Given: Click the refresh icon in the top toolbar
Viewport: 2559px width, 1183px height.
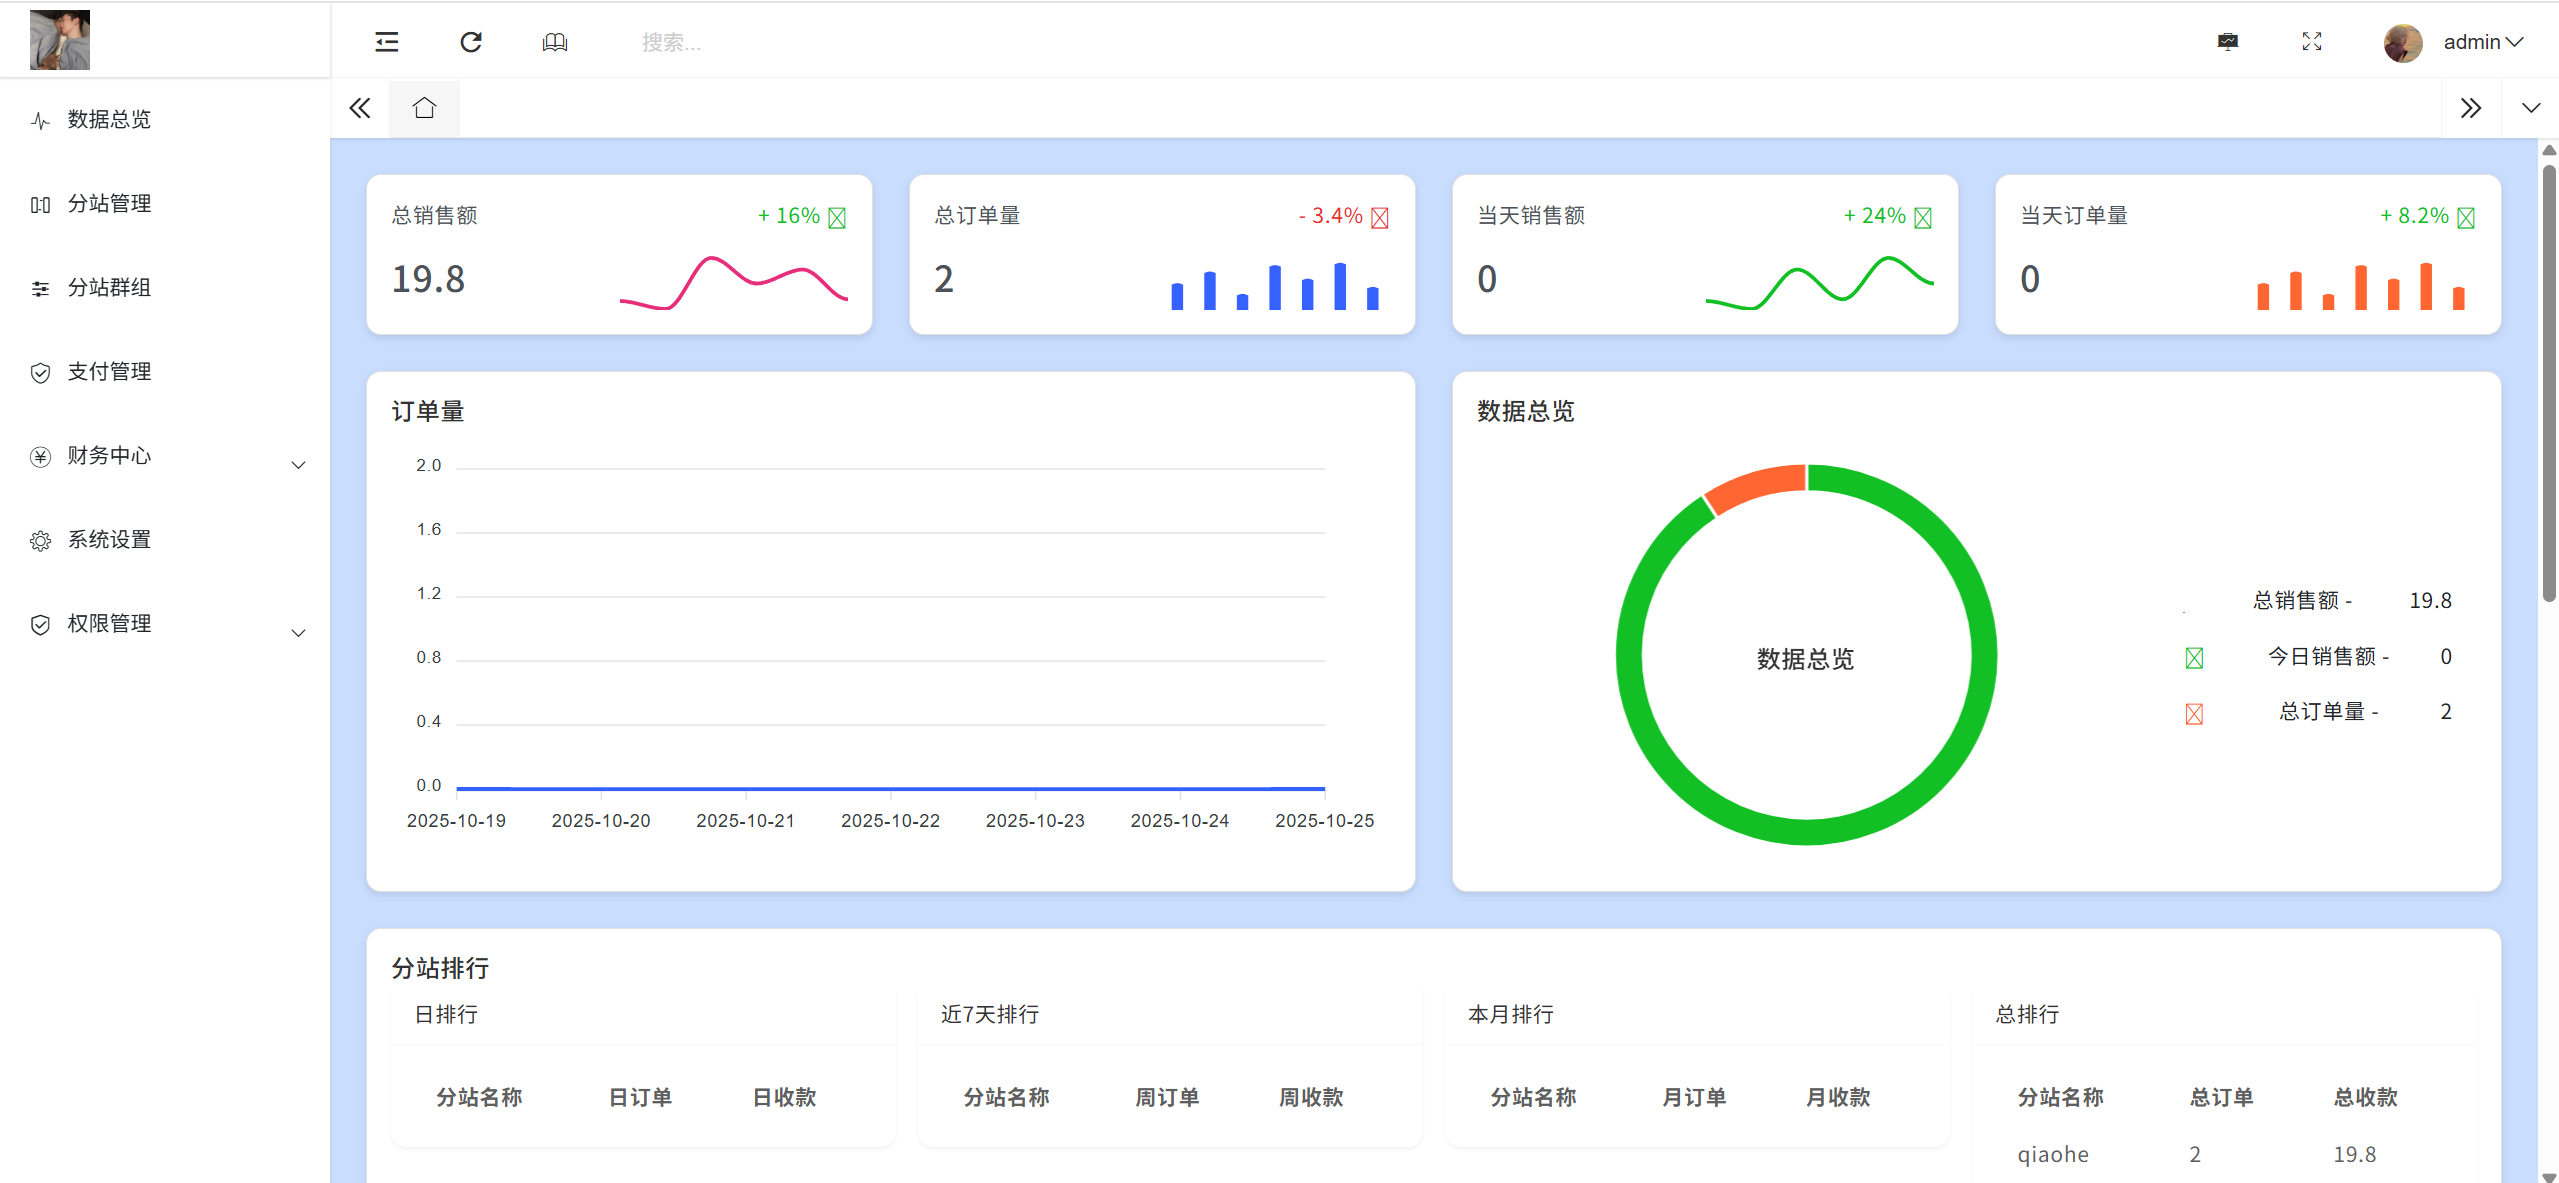Looking at the screenshot, I should pos(470,42).
